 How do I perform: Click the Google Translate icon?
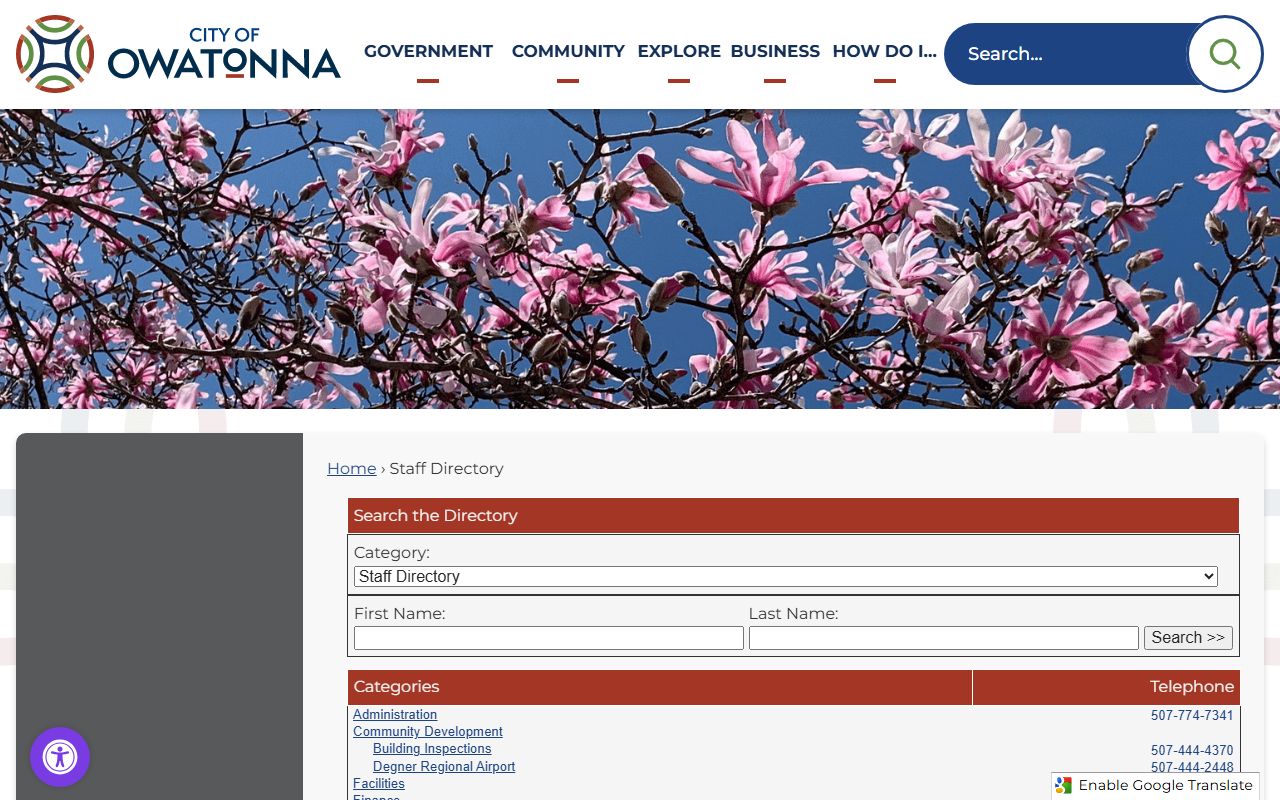coord(1064,786)
